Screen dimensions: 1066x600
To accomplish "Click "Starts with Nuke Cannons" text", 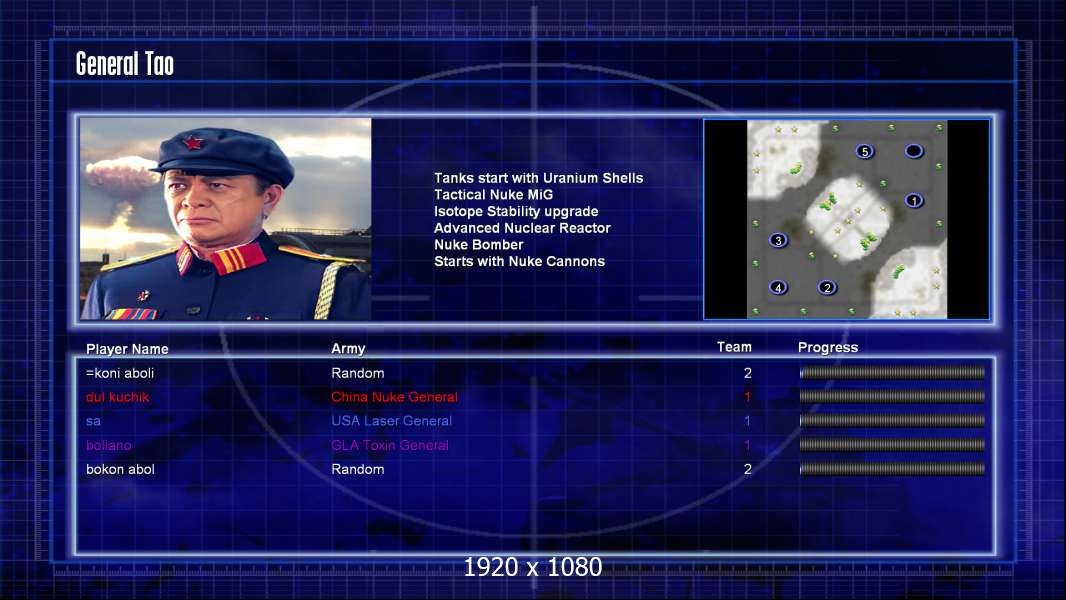I will [x=519, y=262].
